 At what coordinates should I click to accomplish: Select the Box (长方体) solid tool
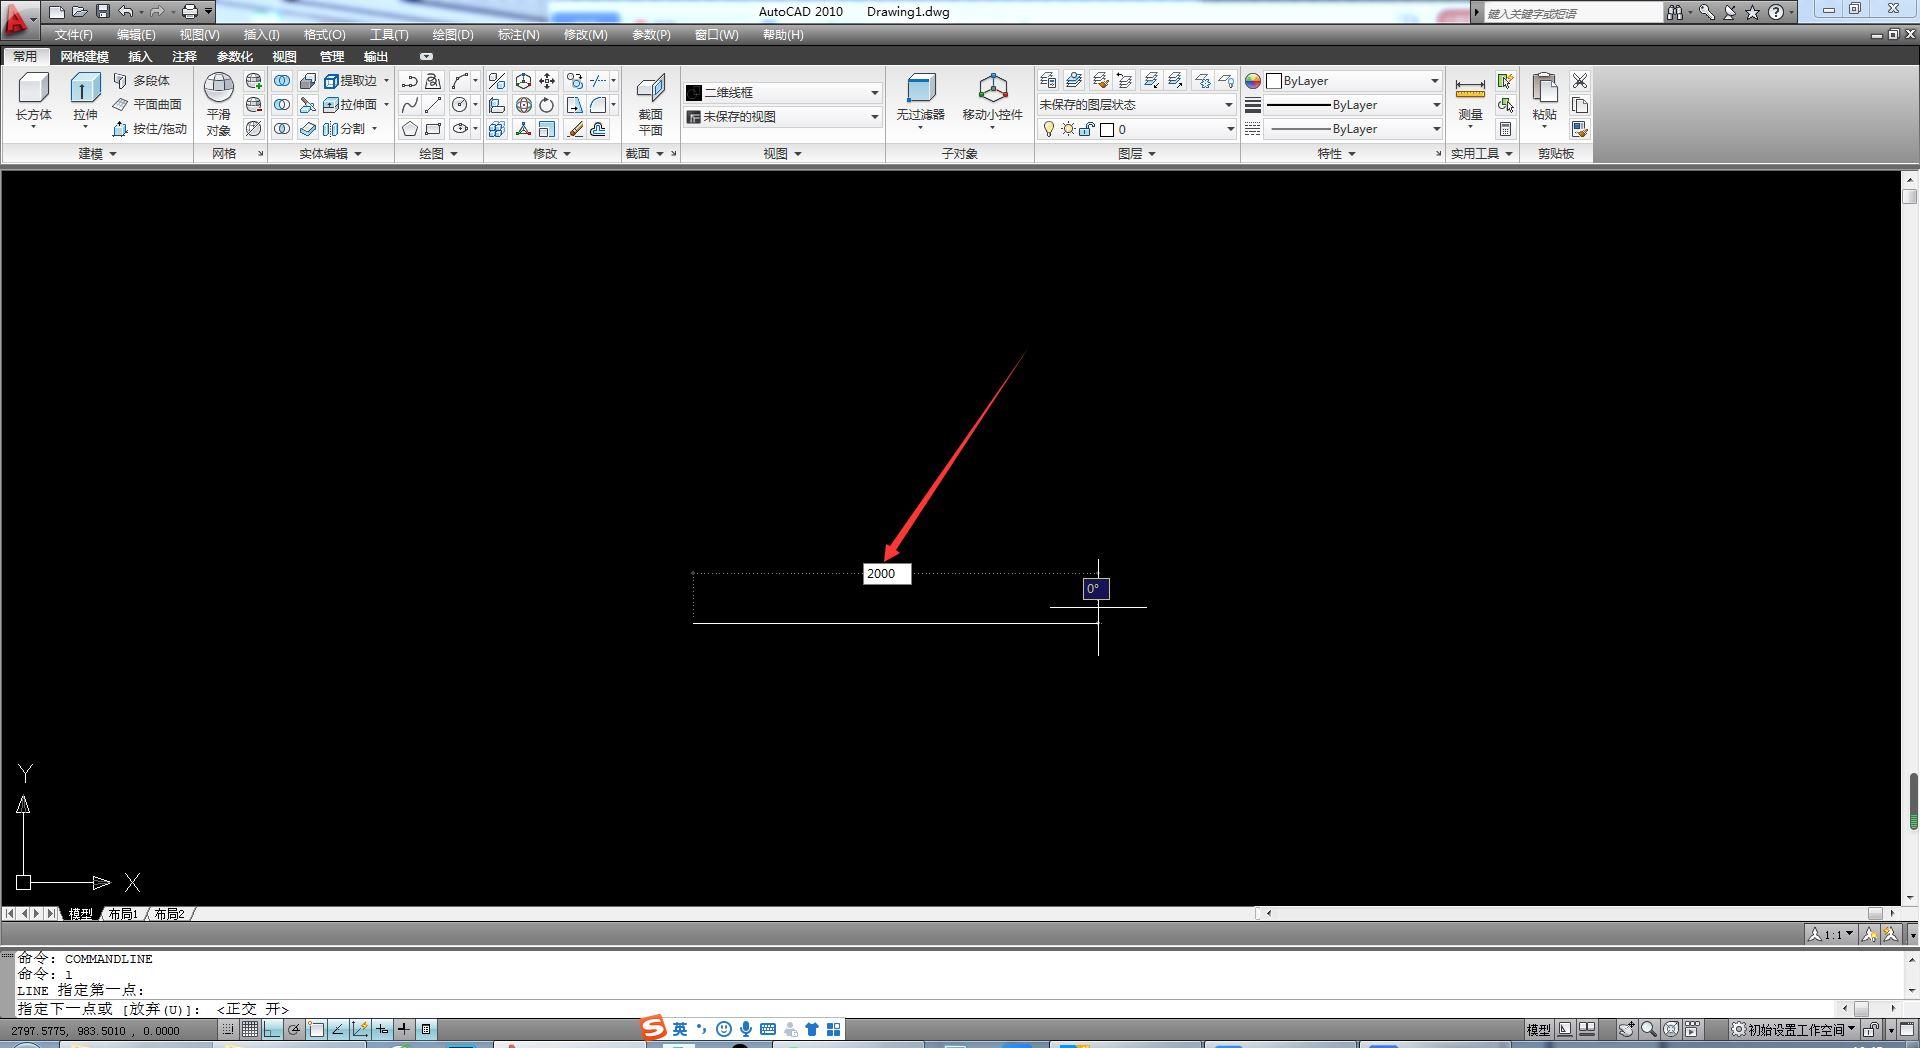33,98
